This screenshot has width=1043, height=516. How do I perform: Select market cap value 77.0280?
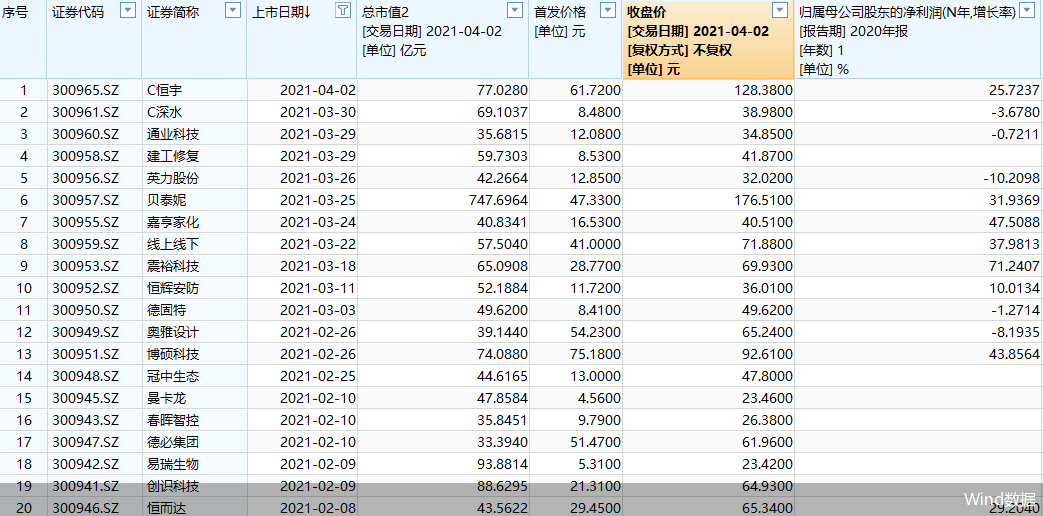[x=502, y=90]
